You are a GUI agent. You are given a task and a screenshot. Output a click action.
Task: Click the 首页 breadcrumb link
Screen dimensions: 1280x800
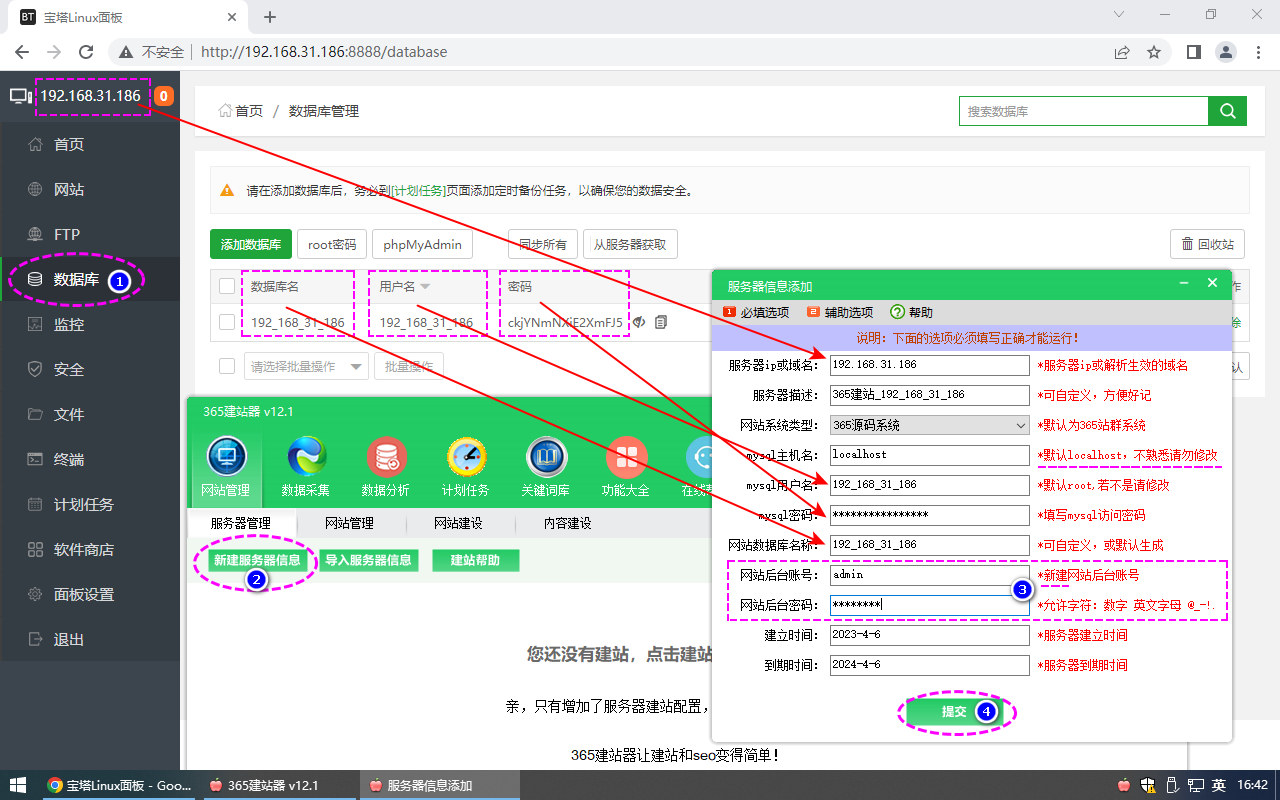pyautogui.click(x=241, y=111)
